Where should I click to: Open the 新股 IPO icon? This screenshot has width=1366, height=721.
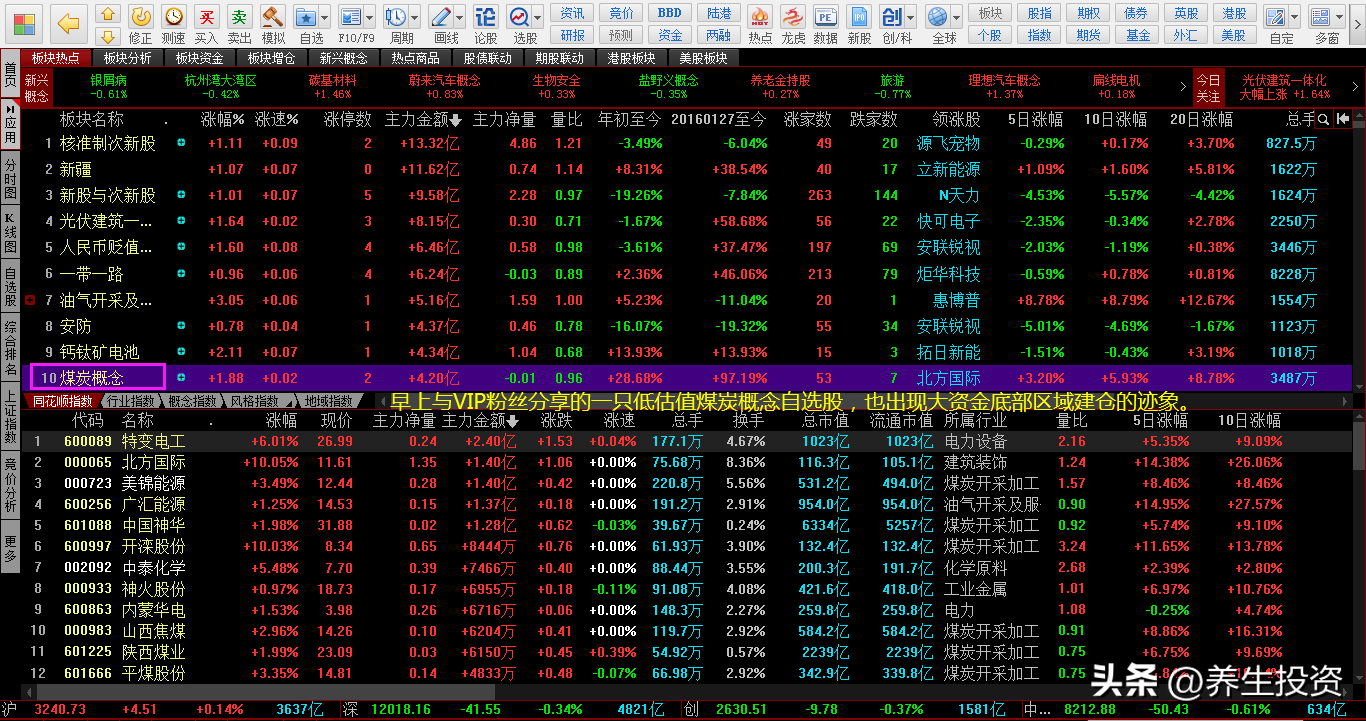859,17
